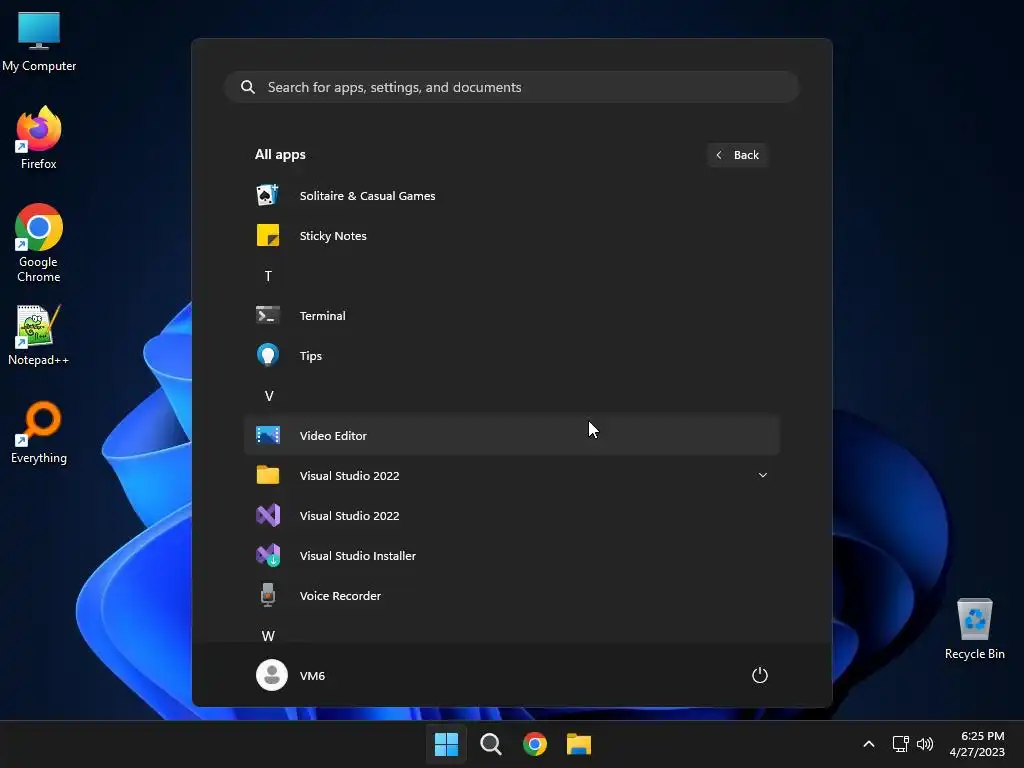Viewport: 1024px width, 768px height.
Task: Click the volume speaker tray icon
Action: (925, 744)
